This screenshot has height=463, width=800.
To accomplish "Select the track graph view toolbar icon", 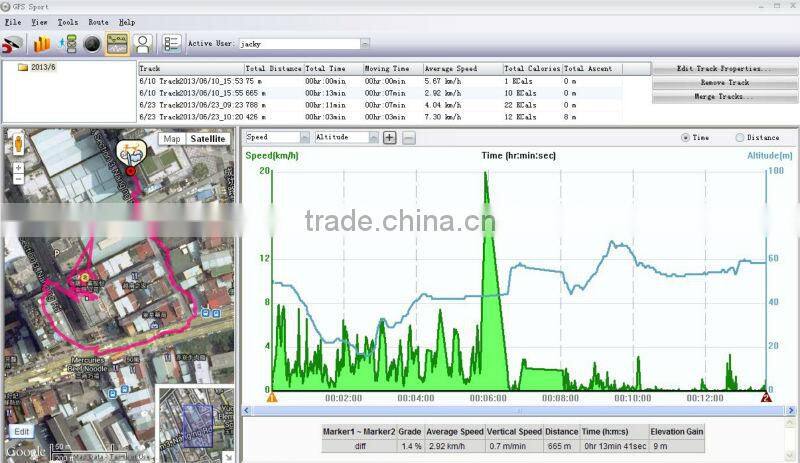I will point(117,44).
